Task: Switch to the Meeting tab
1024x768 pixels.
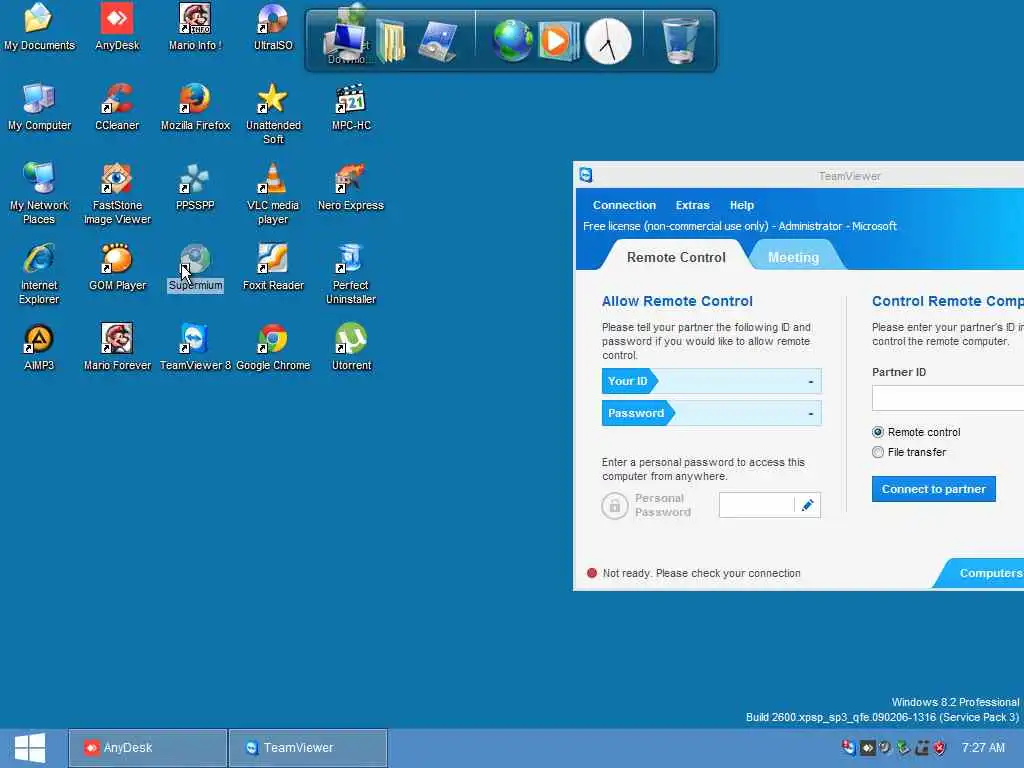Action: (x=793, y=257)
